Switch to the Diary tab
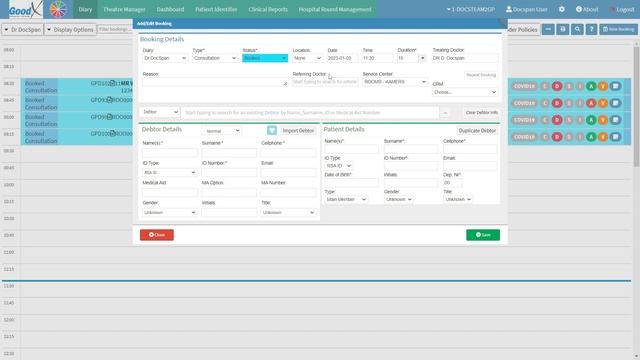 point(85,9)
